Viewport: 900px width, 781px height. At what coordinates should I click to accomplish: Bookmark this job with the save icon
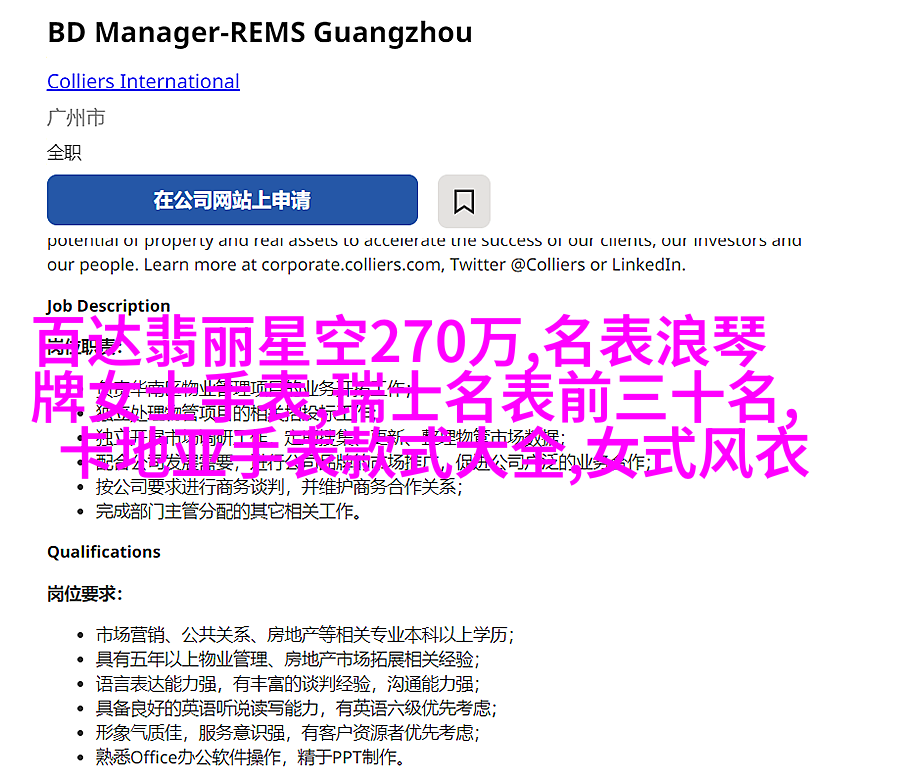[464, 201]
